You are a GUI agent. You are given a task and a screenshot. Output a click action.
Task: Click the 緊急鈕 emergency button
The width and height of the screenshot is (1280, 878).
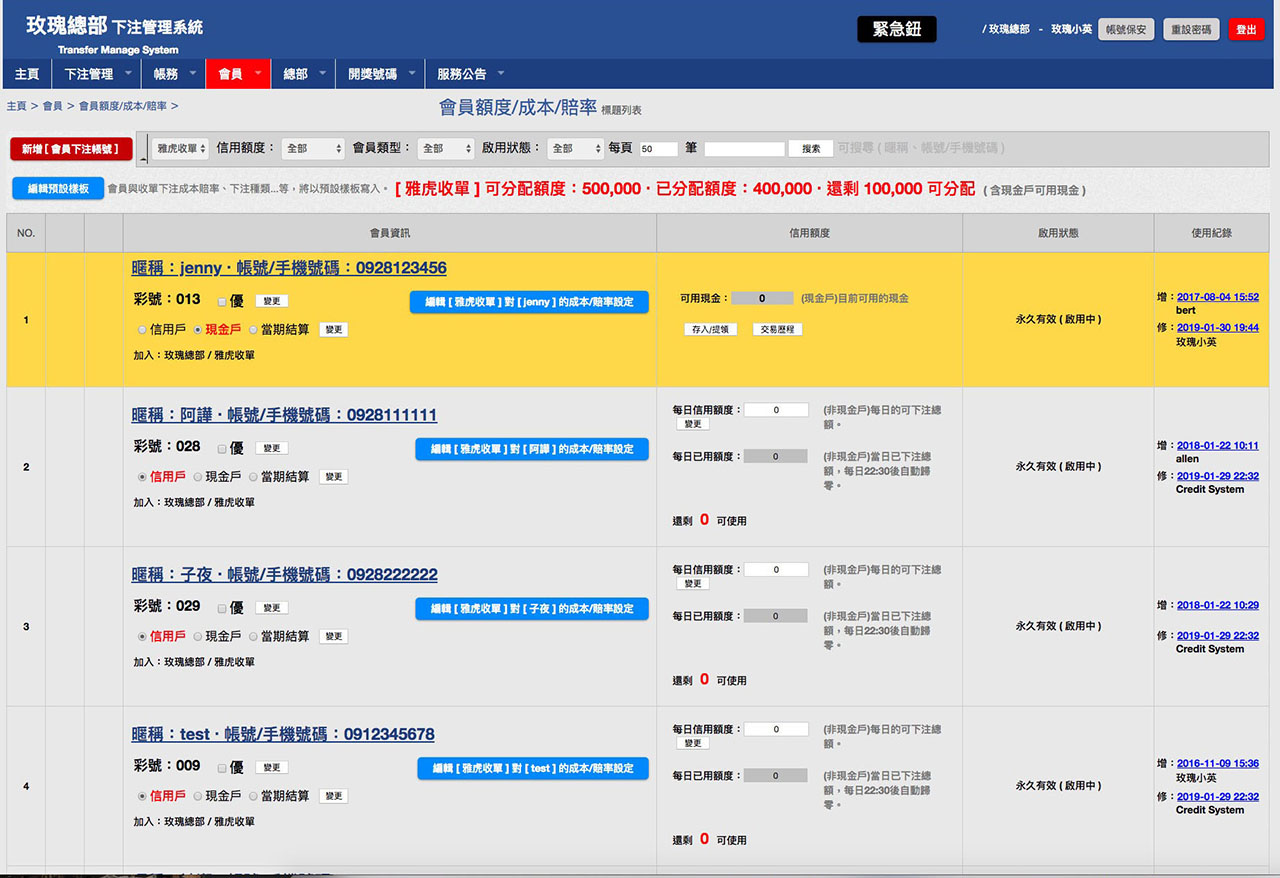[x=896, y=30]
